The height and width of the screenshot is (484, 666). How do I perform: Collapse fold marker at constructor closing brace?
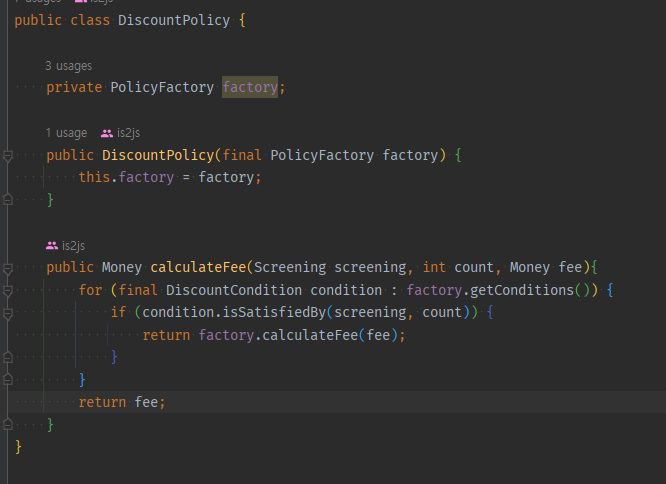[7, 200]
